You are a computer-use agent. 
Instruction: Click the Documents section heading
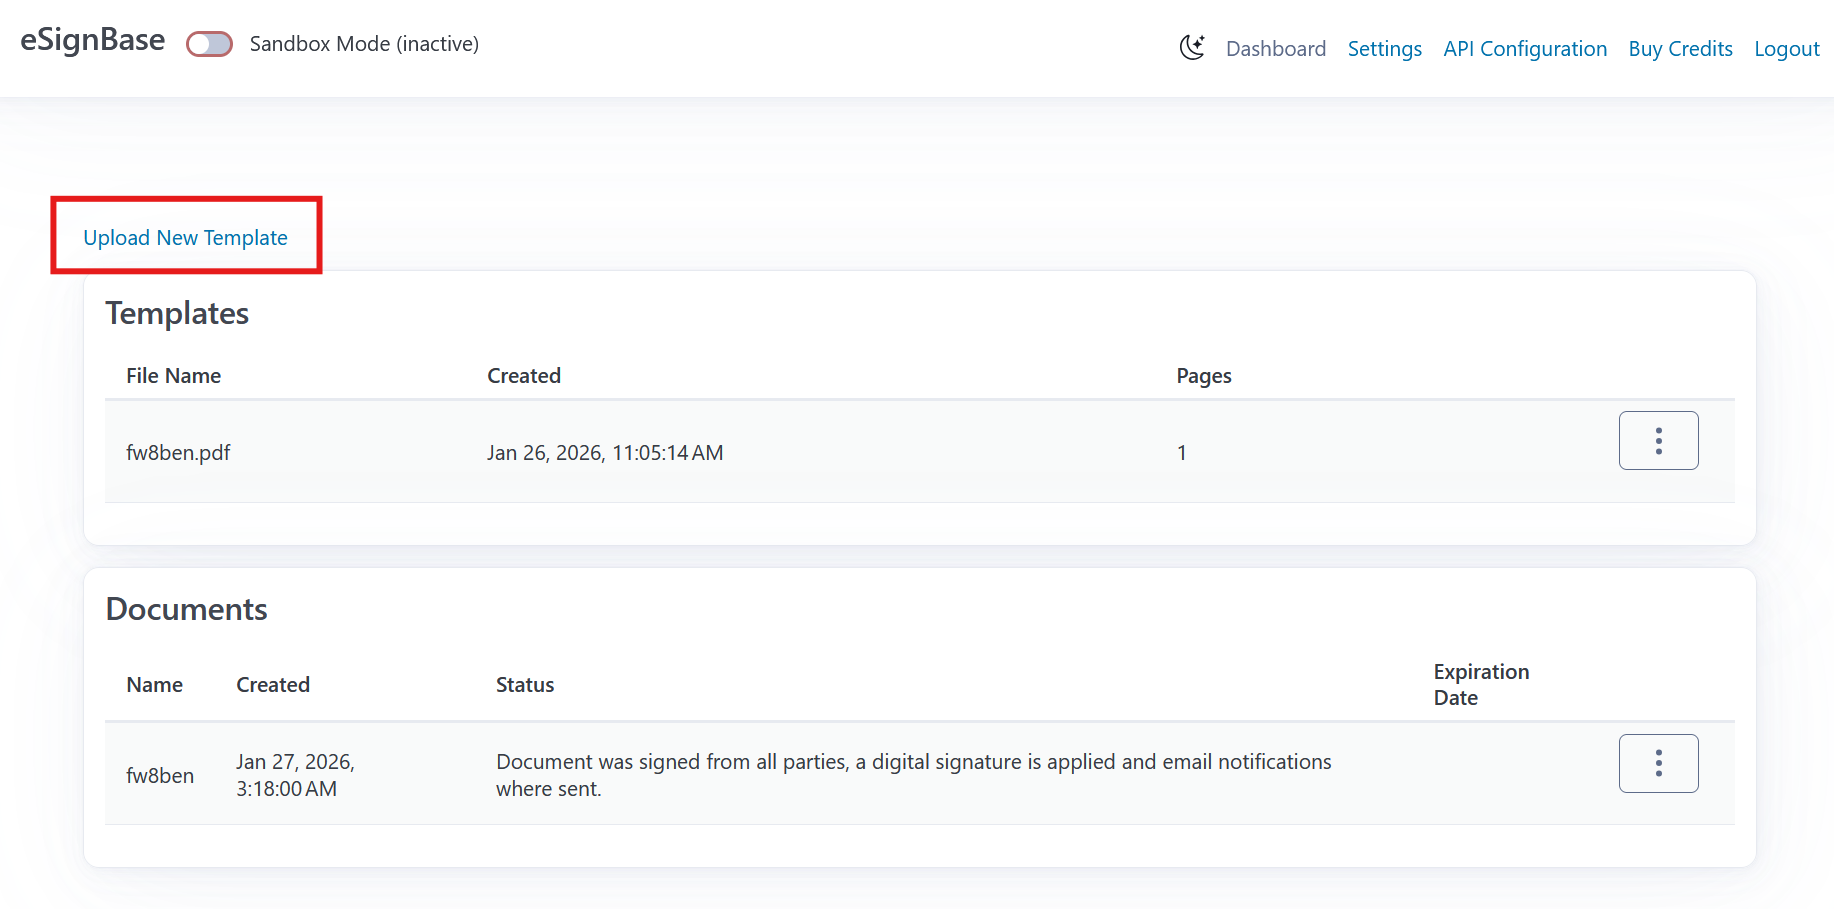click(x=186, y=609)
